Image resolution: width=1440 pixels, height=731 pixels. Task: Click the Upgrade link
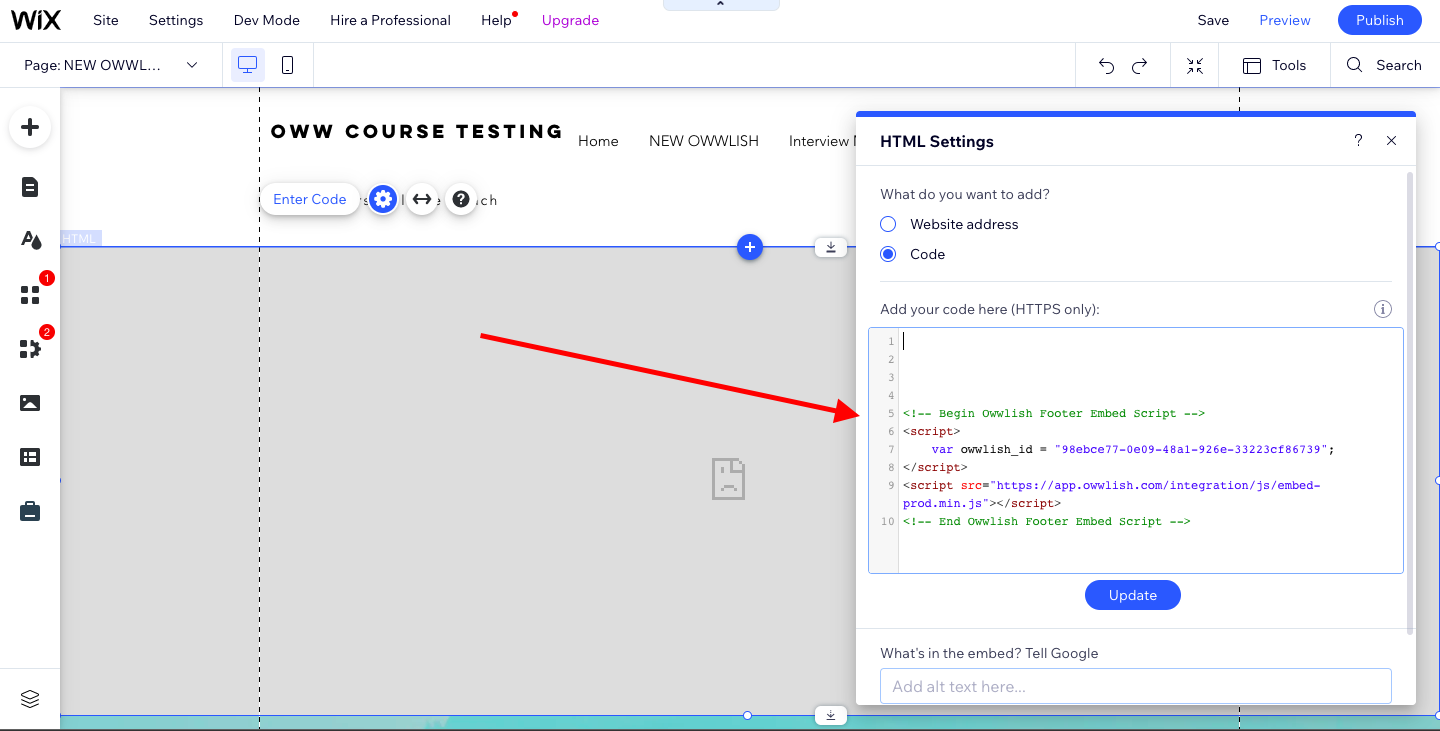pos(570,20)
